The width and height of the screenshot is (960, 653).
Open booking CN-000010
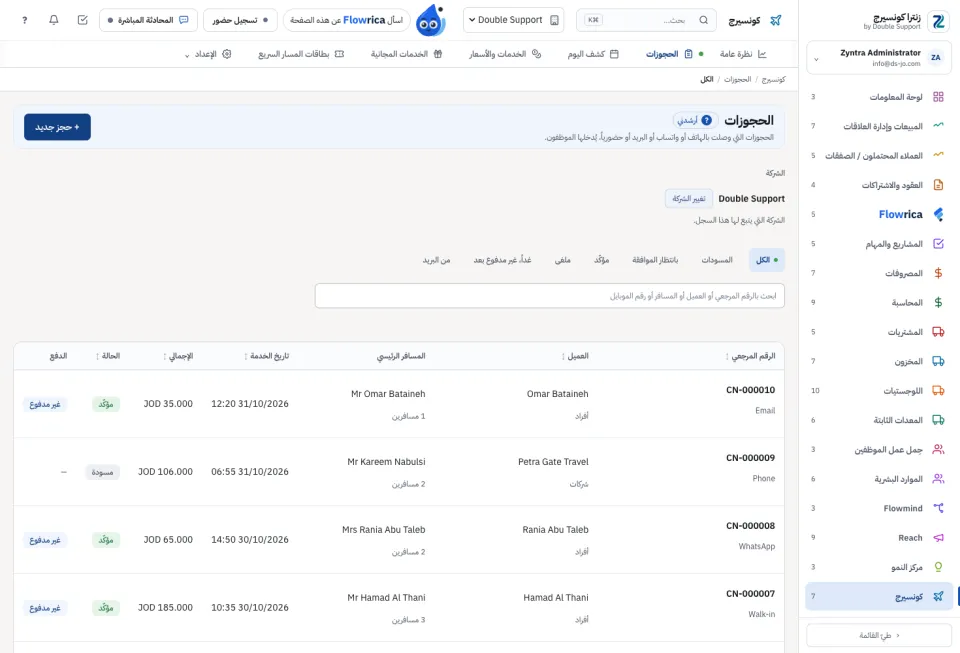point(750,390)
